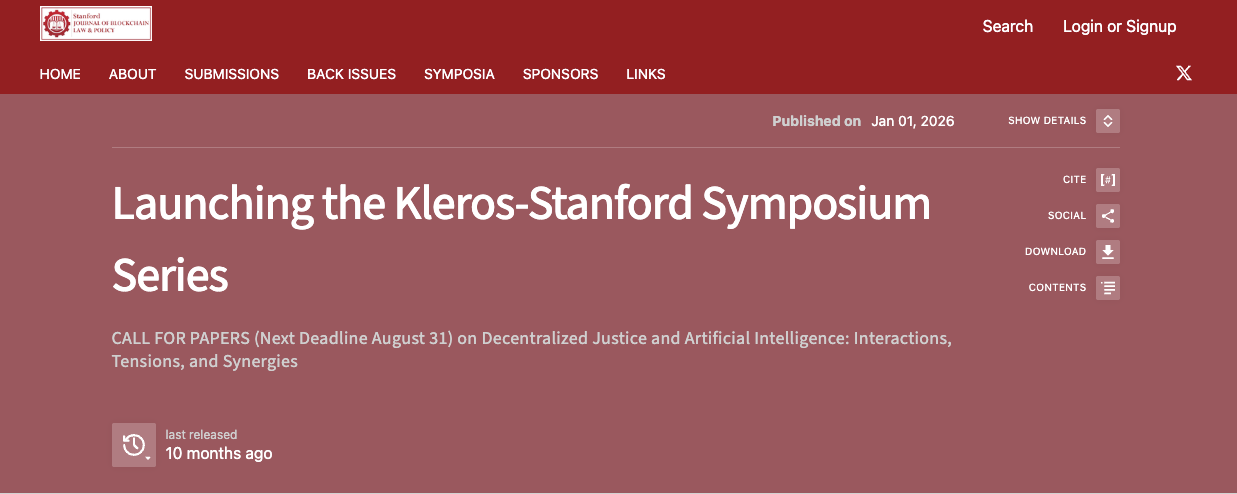Open the Contents list icon
This screenshot has height=494, width=1237.
click(1107, 288)
